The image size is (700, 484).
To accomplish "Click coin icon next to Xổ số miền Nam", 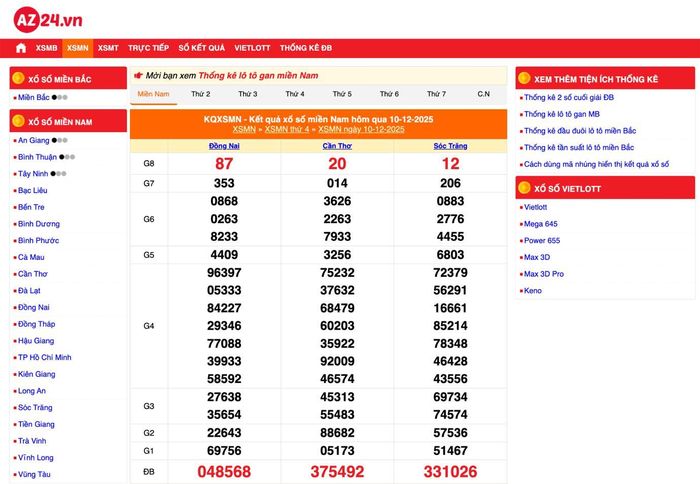I will coord(18,121).
